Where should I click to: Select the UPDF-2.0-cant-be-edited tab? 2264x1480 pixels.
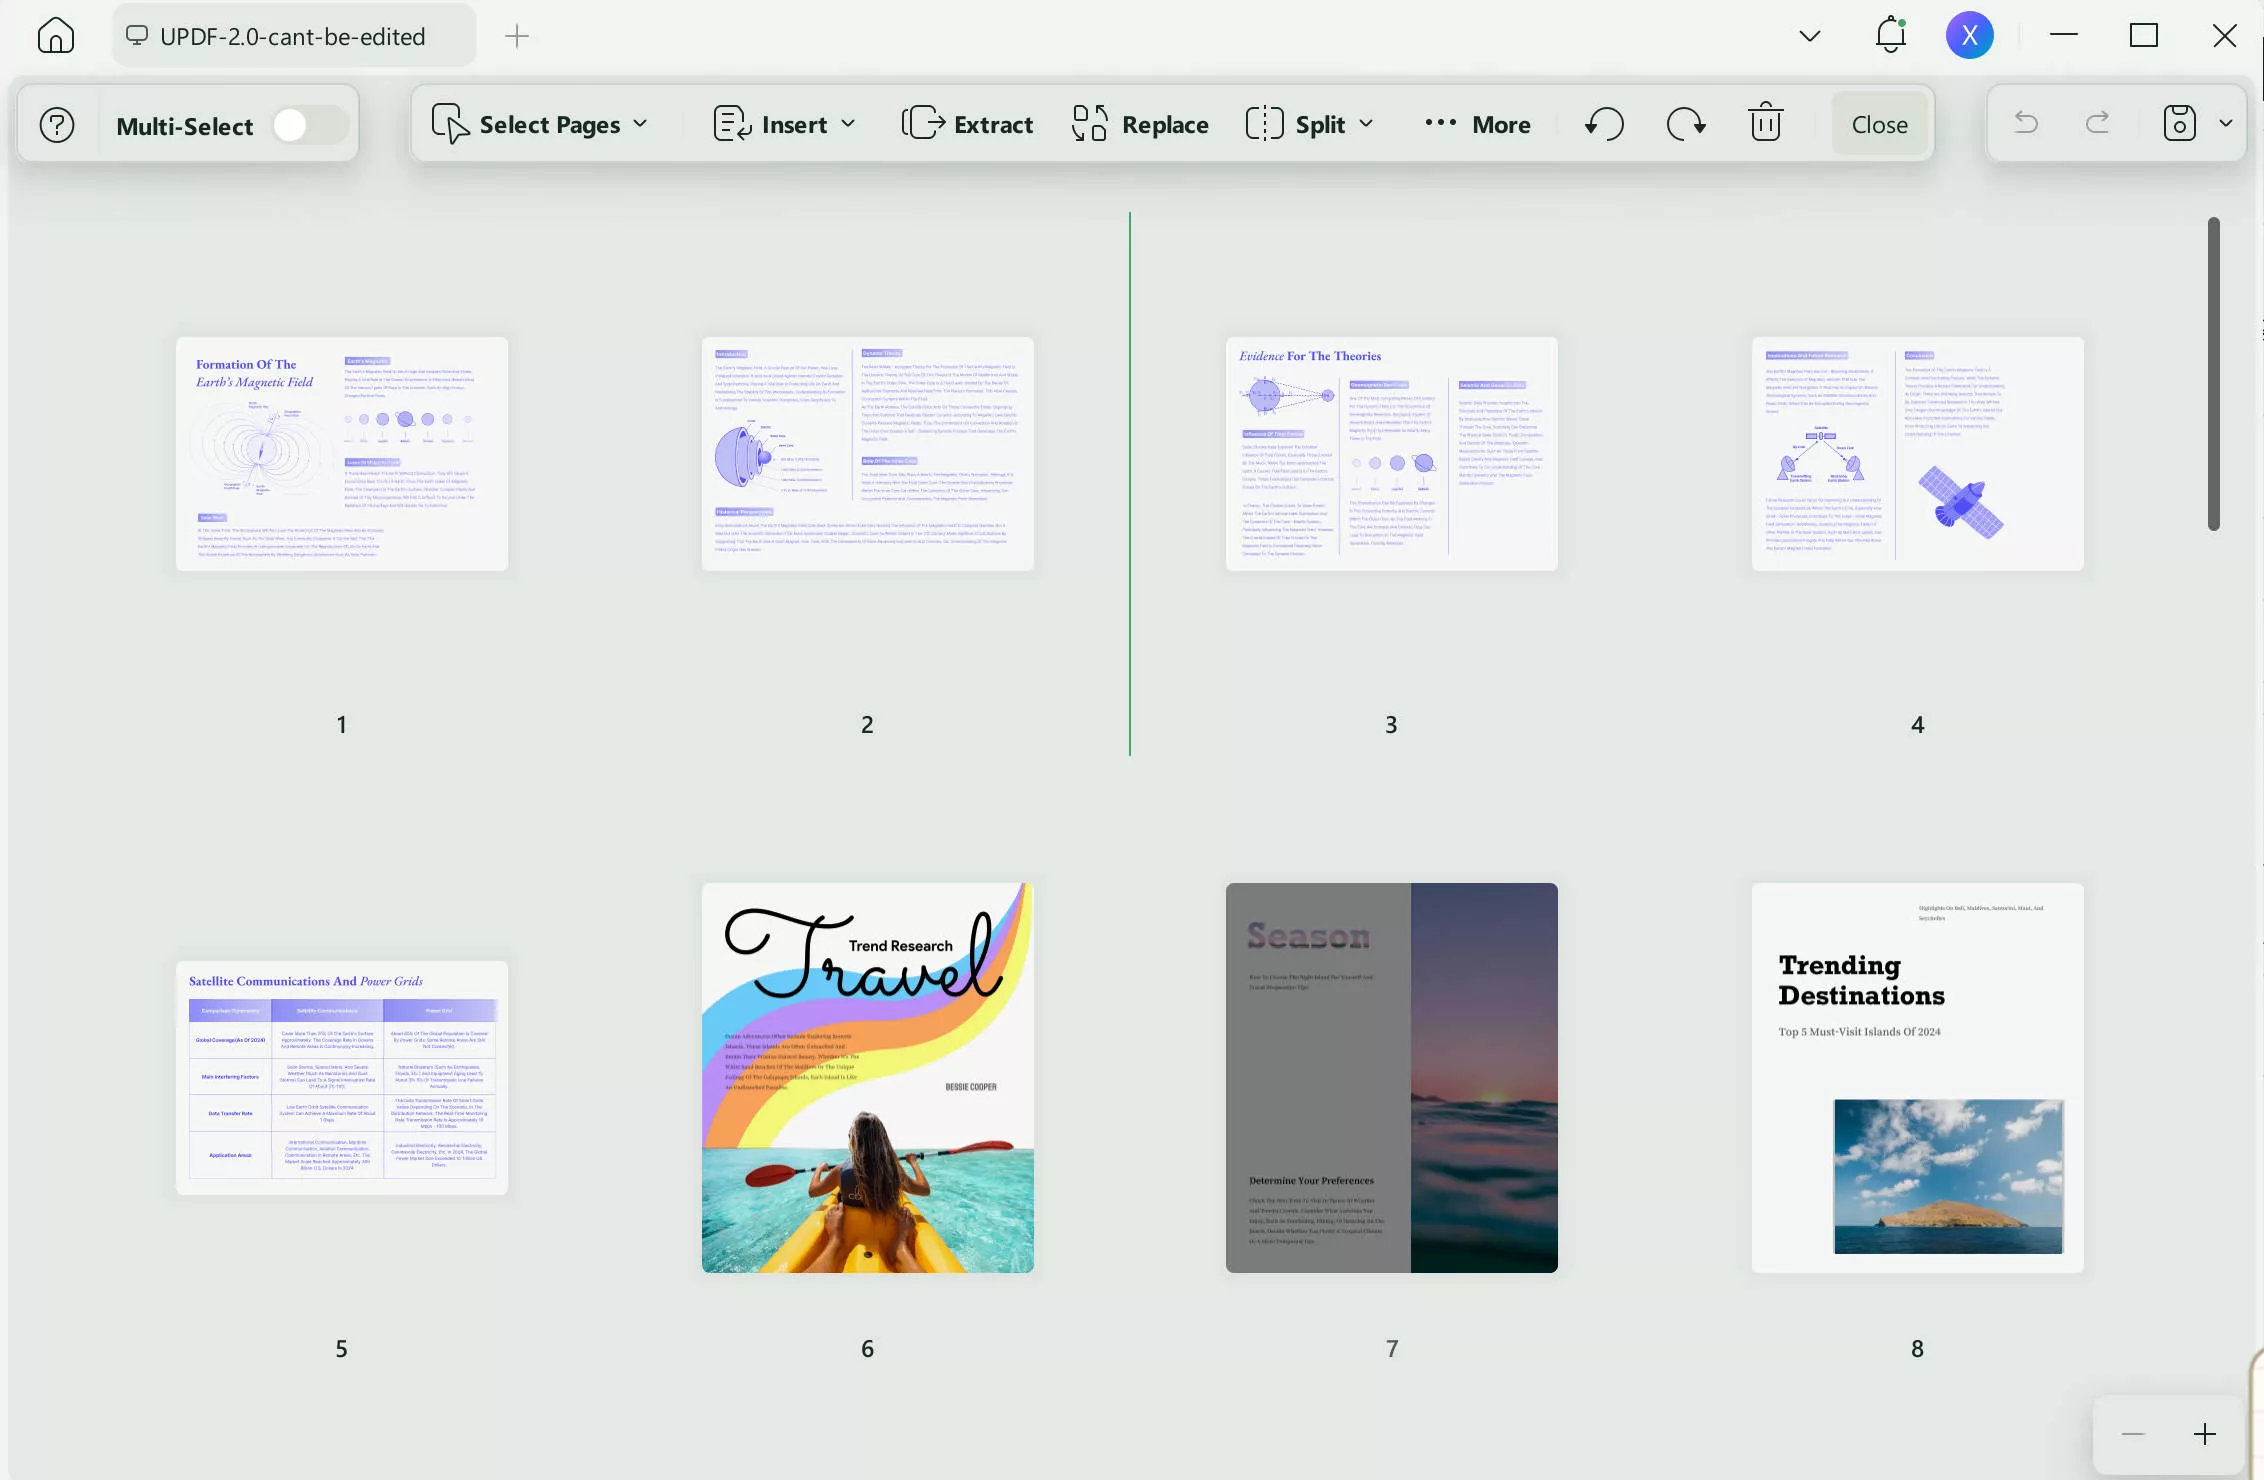click(293, 35)
